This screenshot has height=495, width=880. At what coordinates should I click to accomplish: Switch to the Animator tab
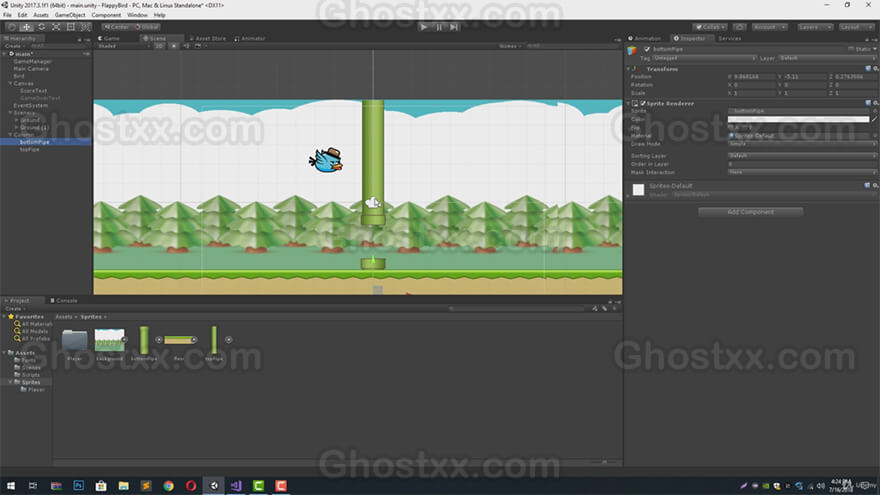[x=250, y=38]
